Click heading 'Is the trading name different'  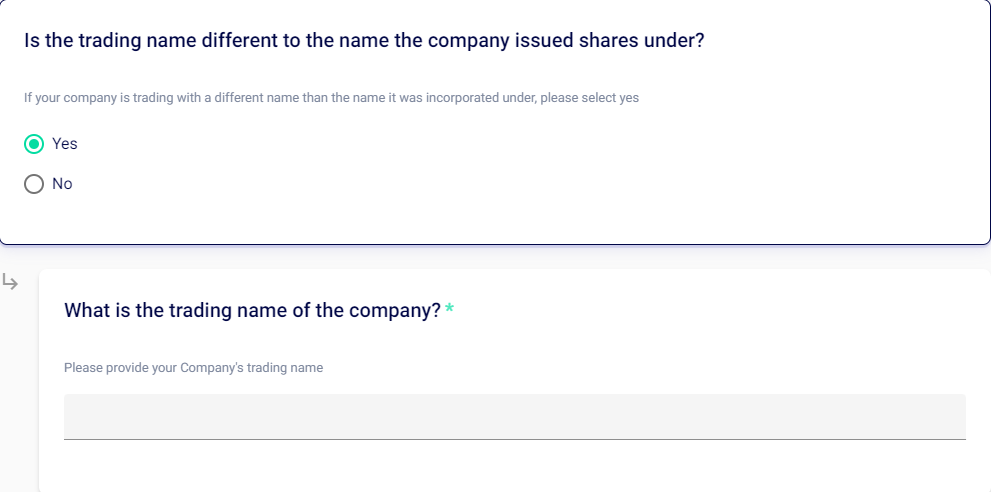(x=200, y=42)
